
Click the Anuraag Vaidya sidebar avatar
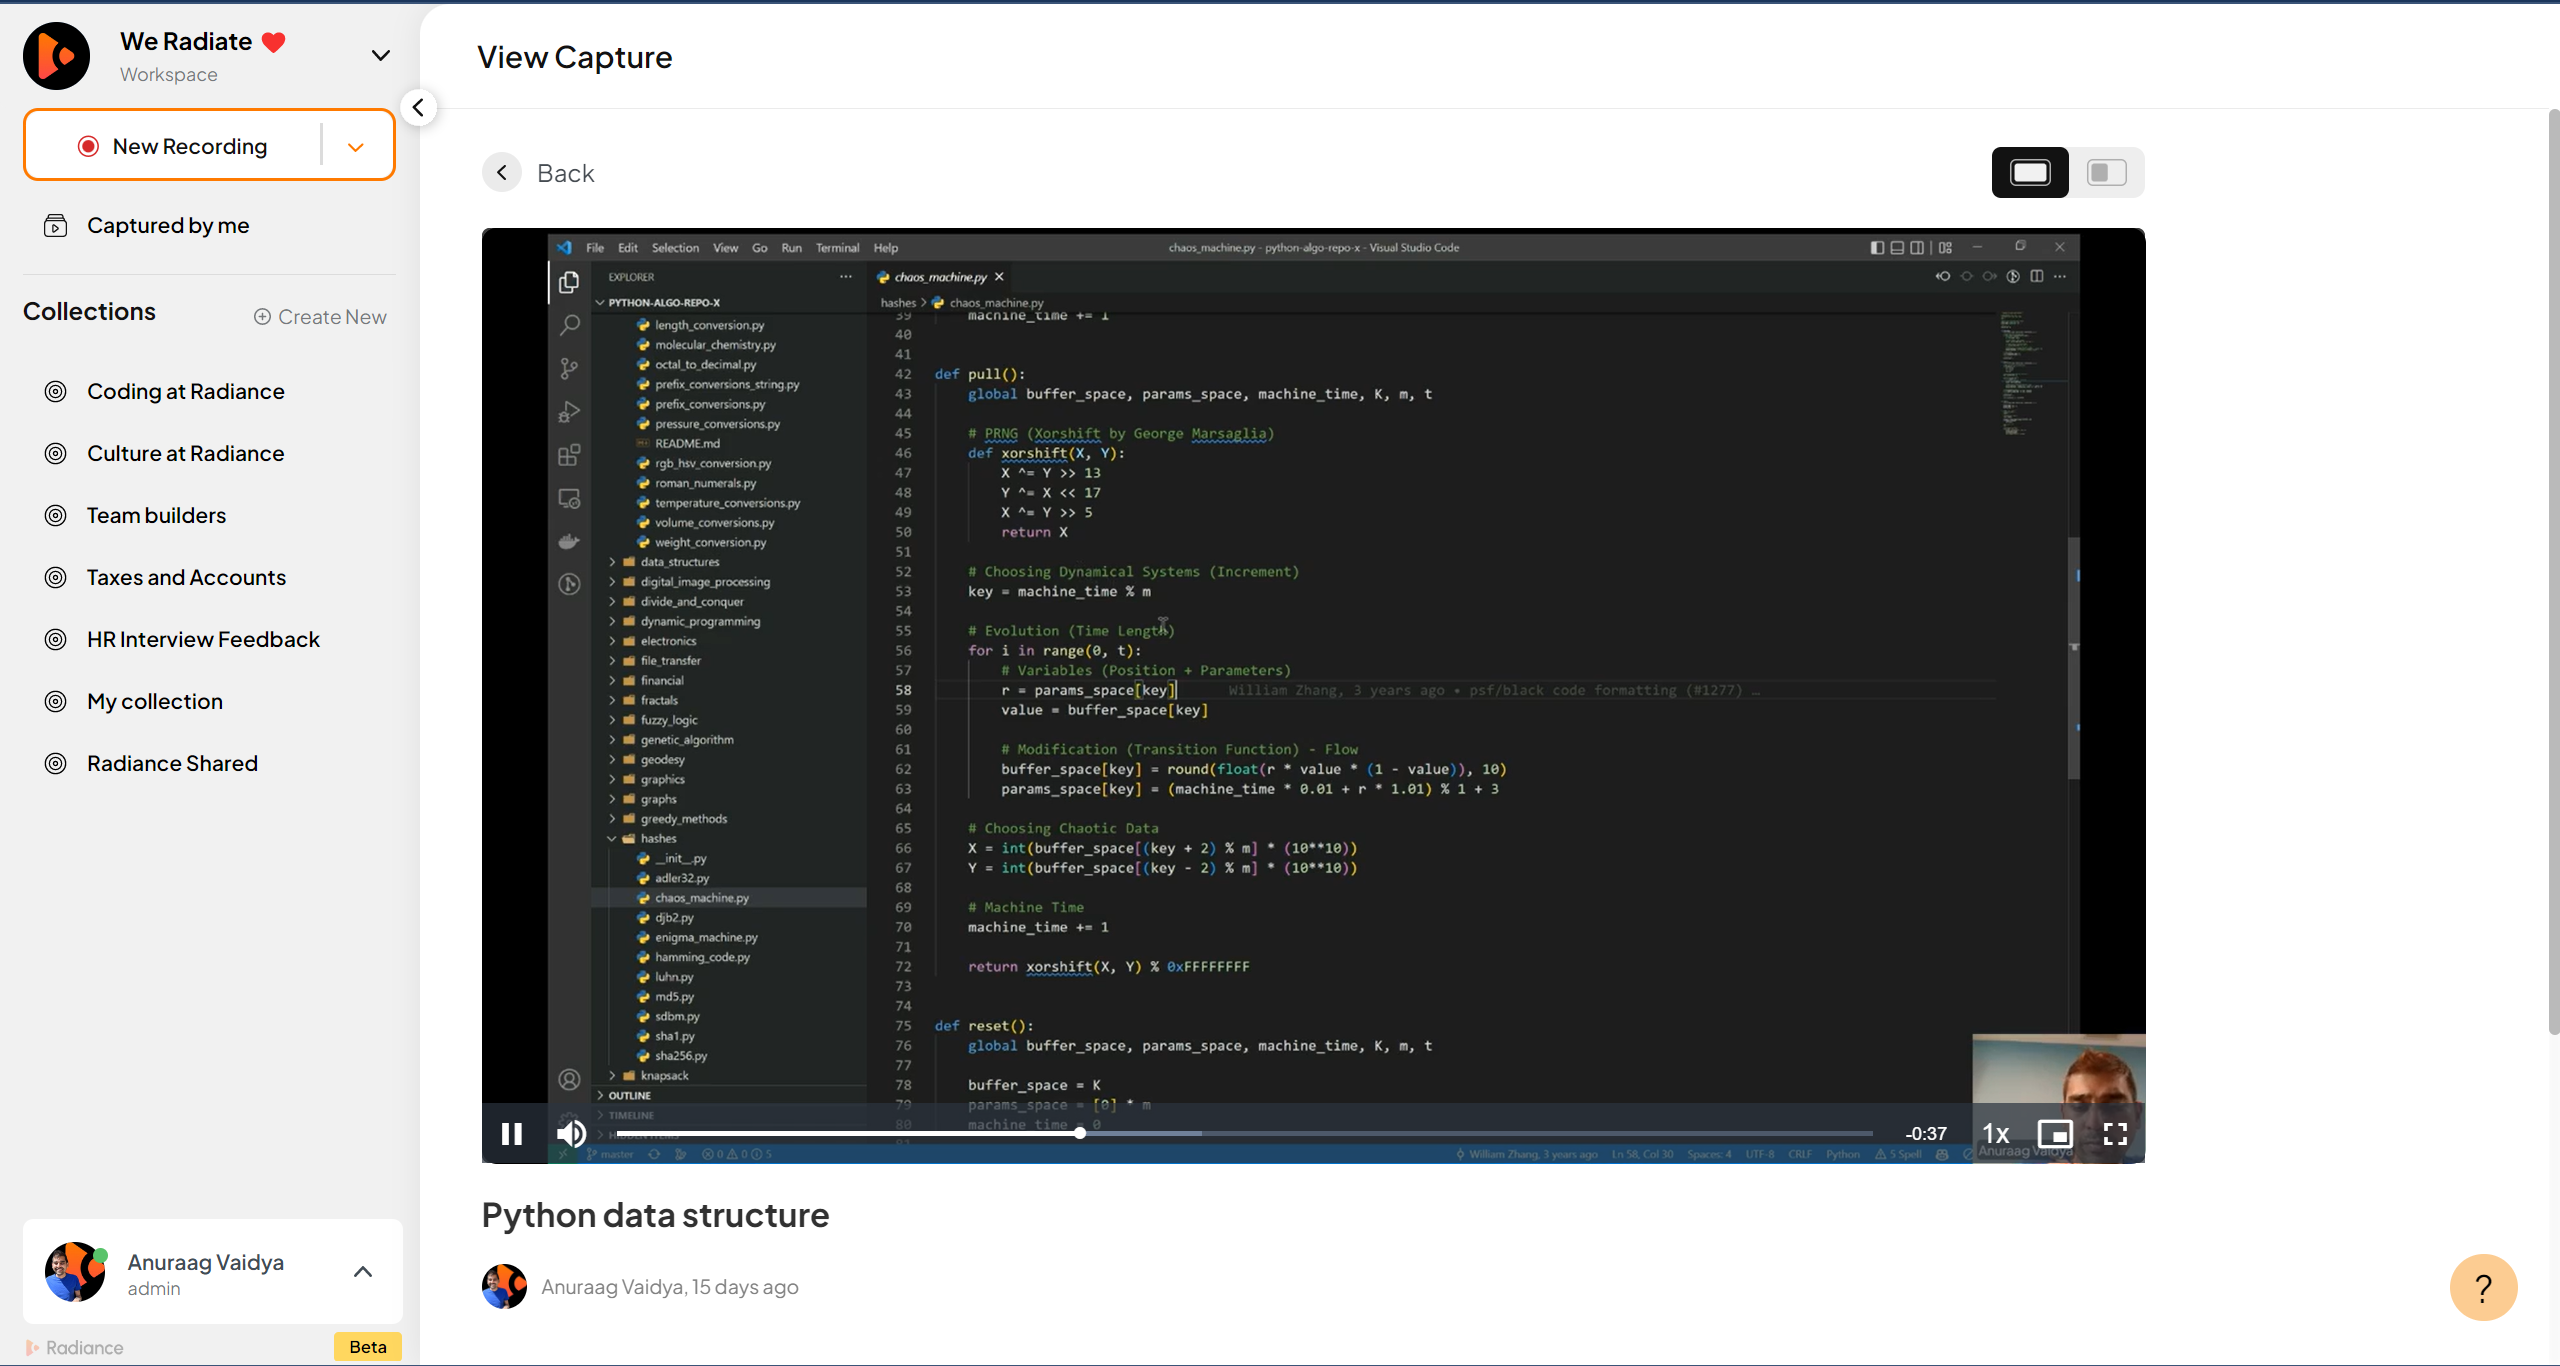[75, 1272]
